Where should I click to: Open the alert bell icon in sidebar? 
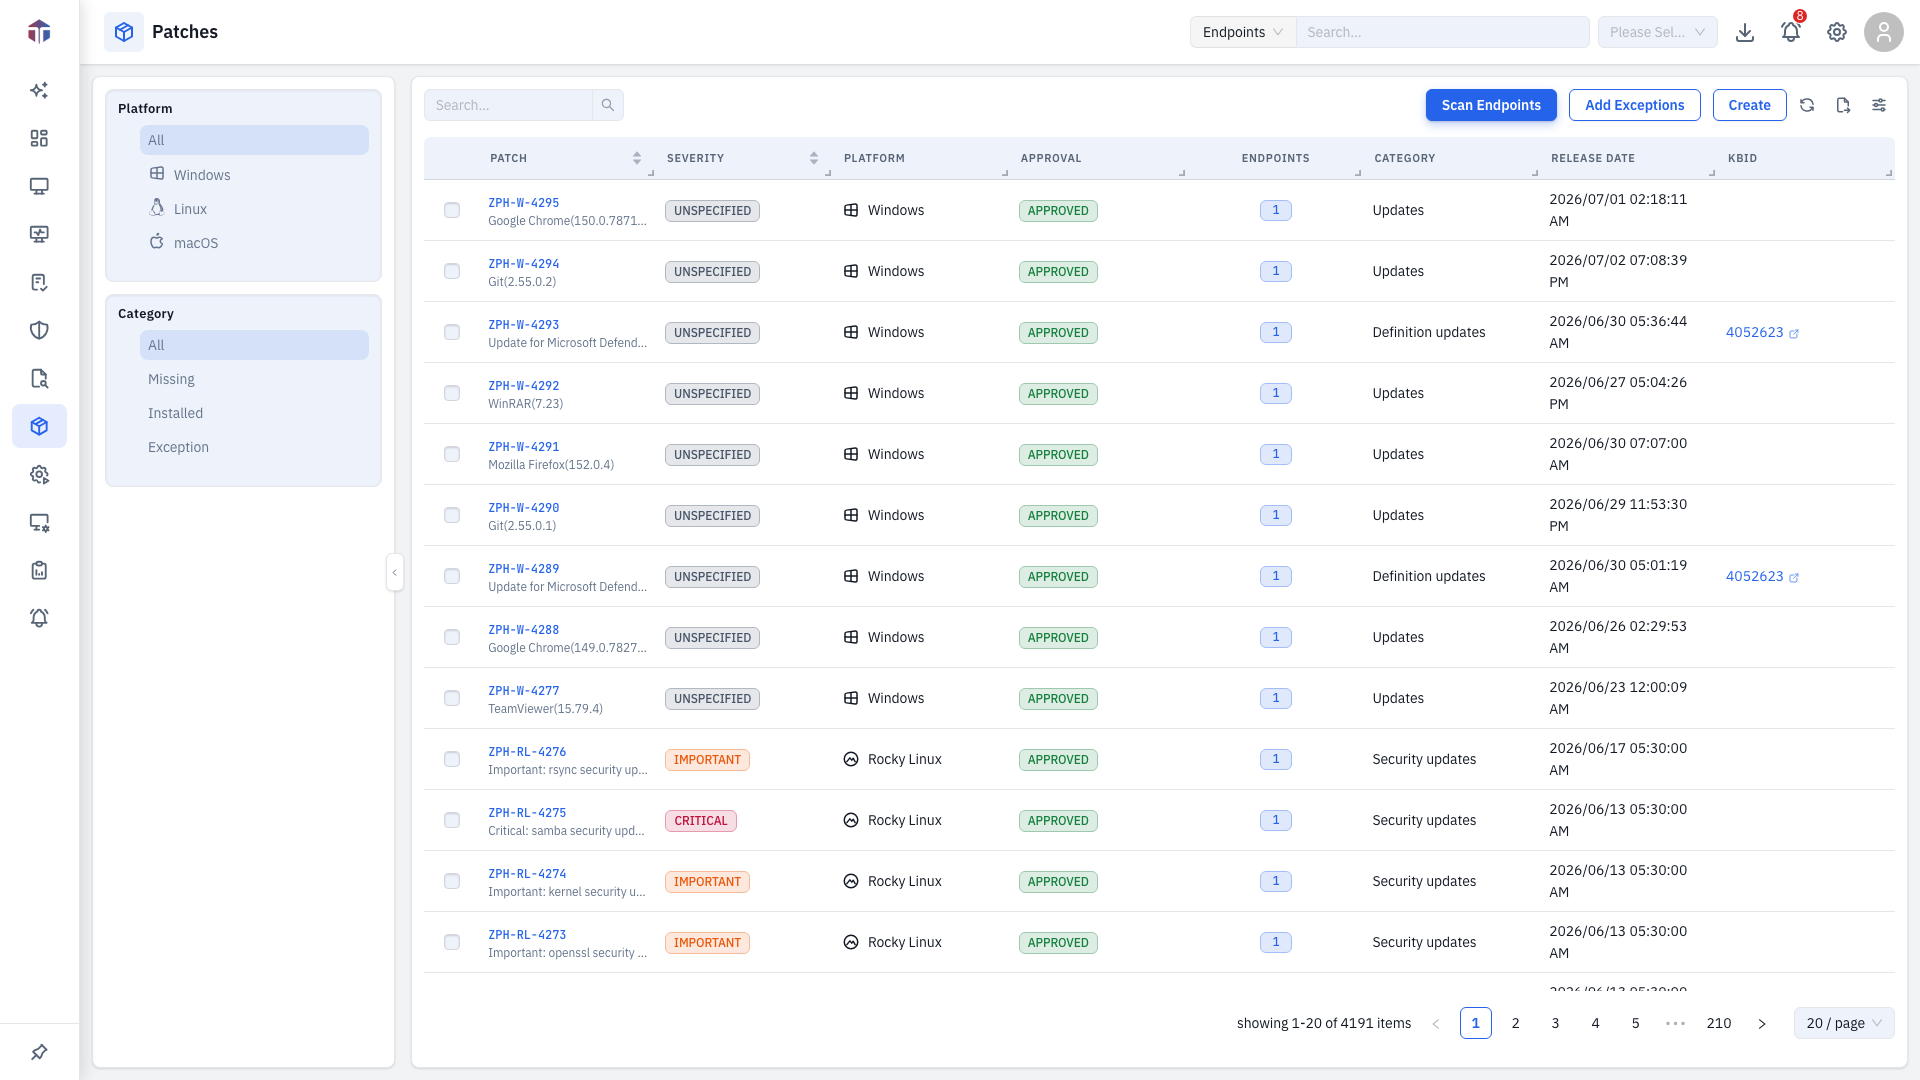pyautogui.click(x=39, y=618)
